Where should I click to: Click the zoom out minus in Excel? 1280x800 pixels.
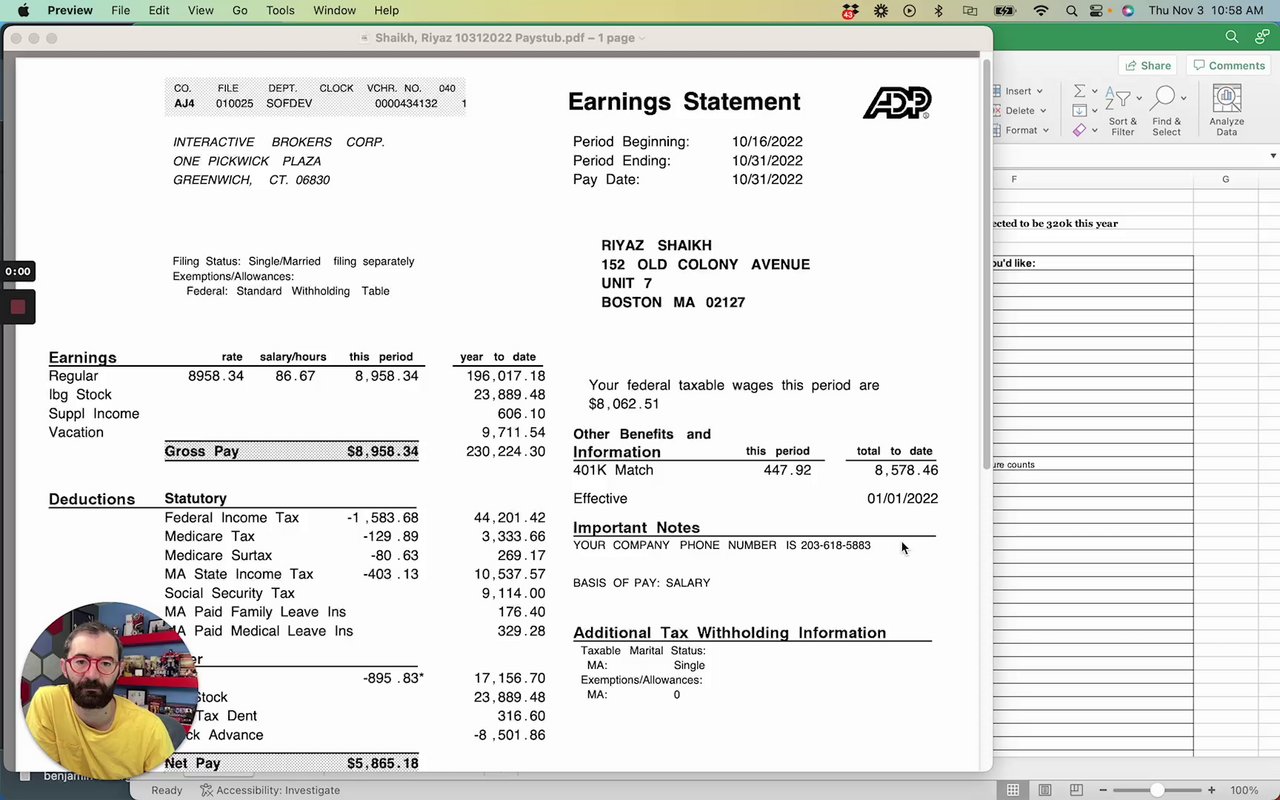click(x=1103, y=790)
